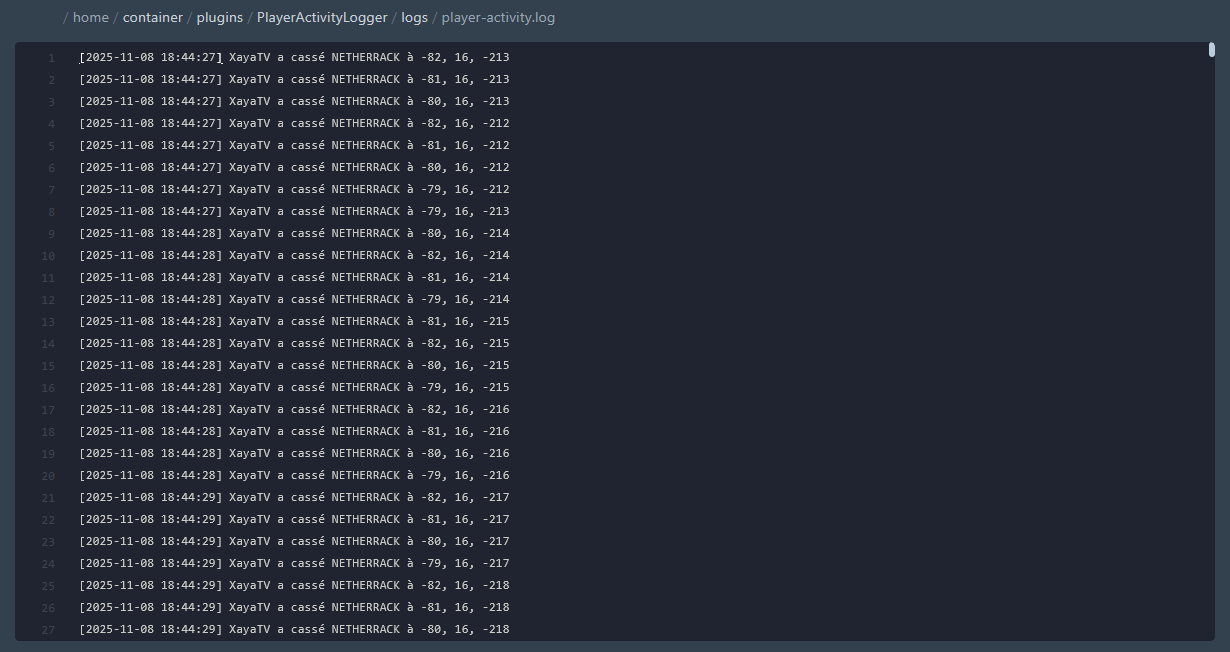Screen dimensions: 1230x652
Task: Click line number 1 in the gutter
Action: point(51,58)
